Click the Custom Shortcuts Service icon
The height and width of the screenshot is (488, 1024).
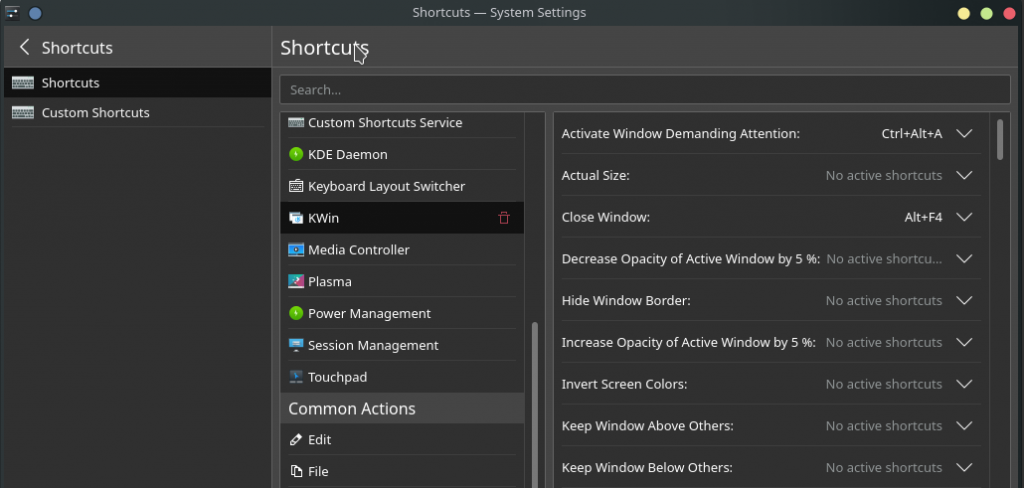(x=296, y=122)
